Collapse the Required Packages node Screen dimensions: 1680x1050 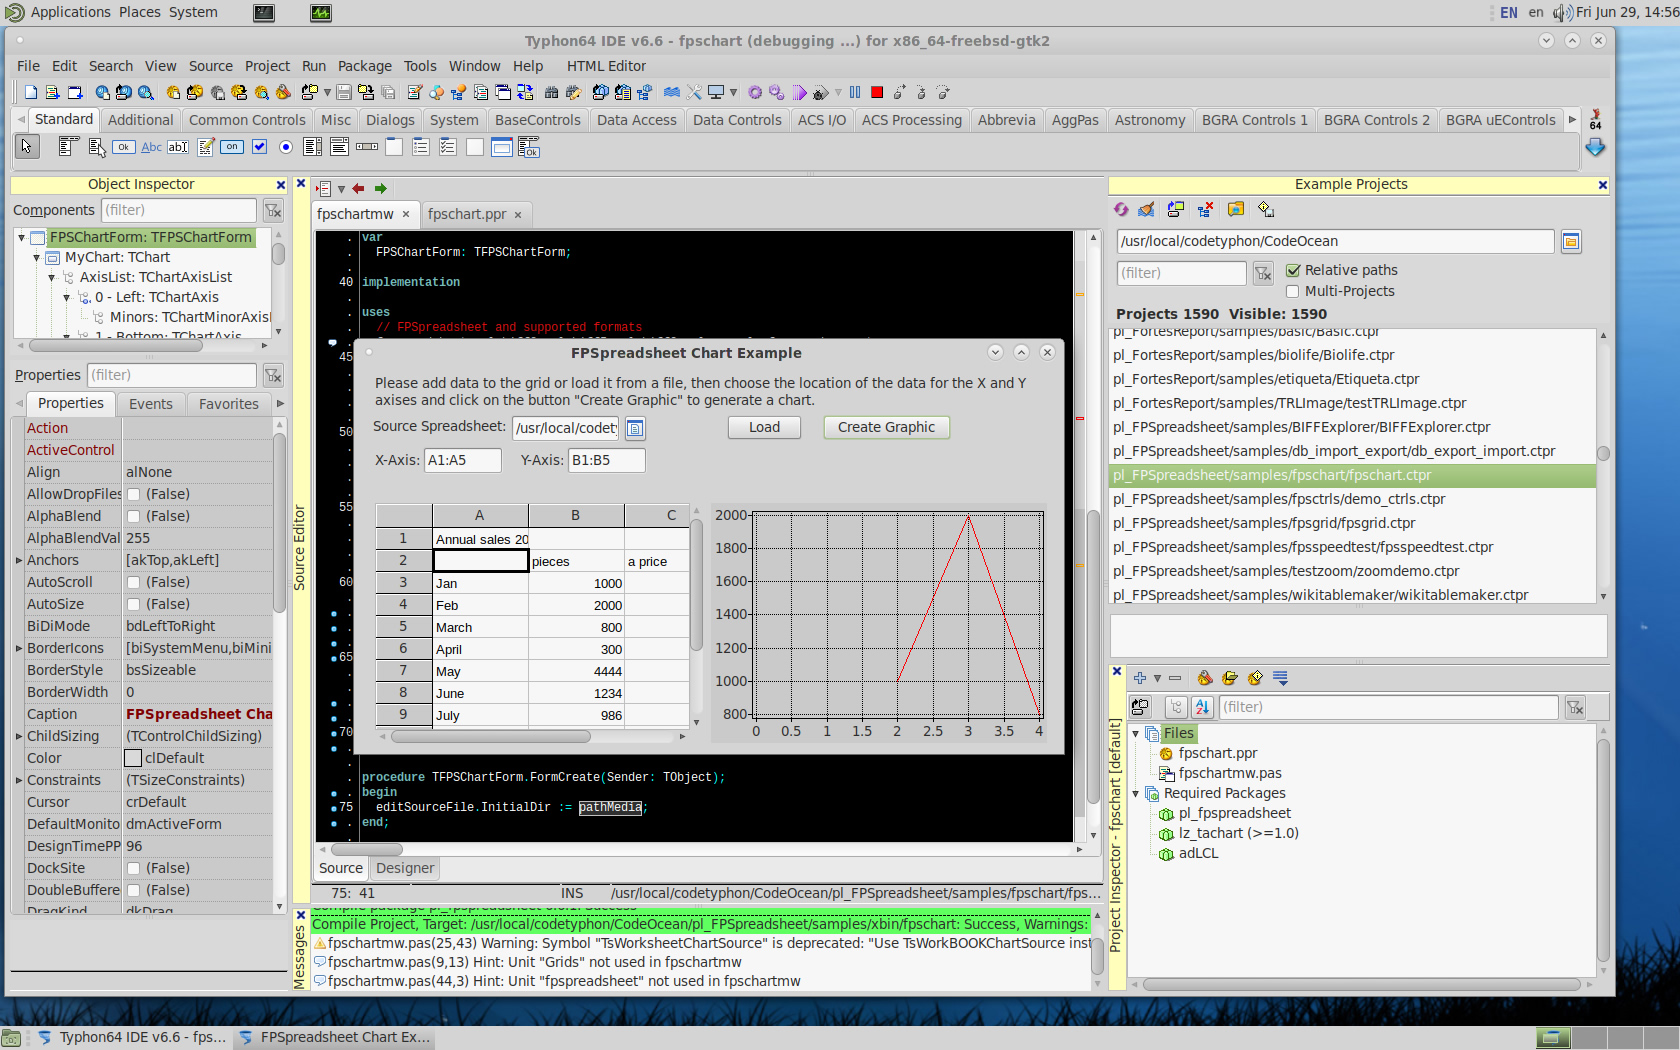1136,793
